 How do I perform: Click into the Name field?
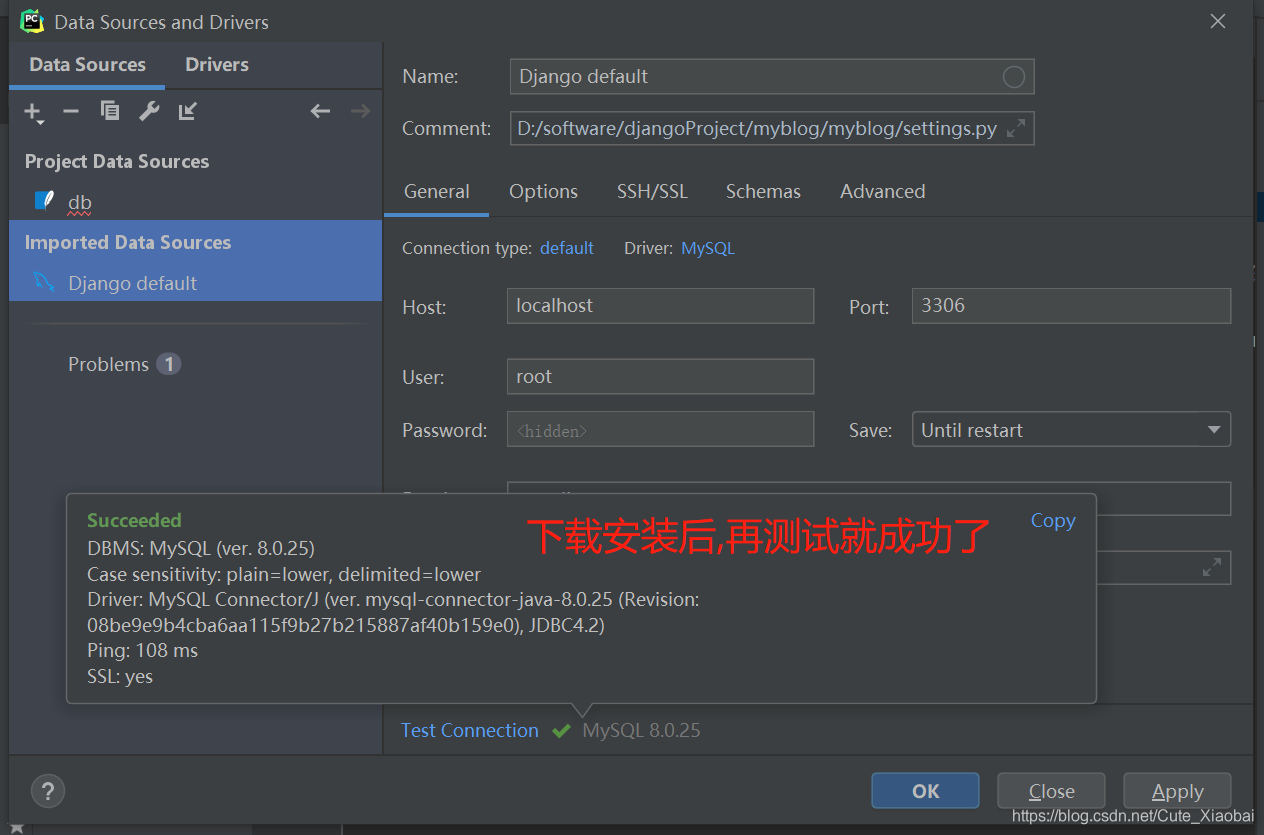pyautogui.click(x=771, y=77)
